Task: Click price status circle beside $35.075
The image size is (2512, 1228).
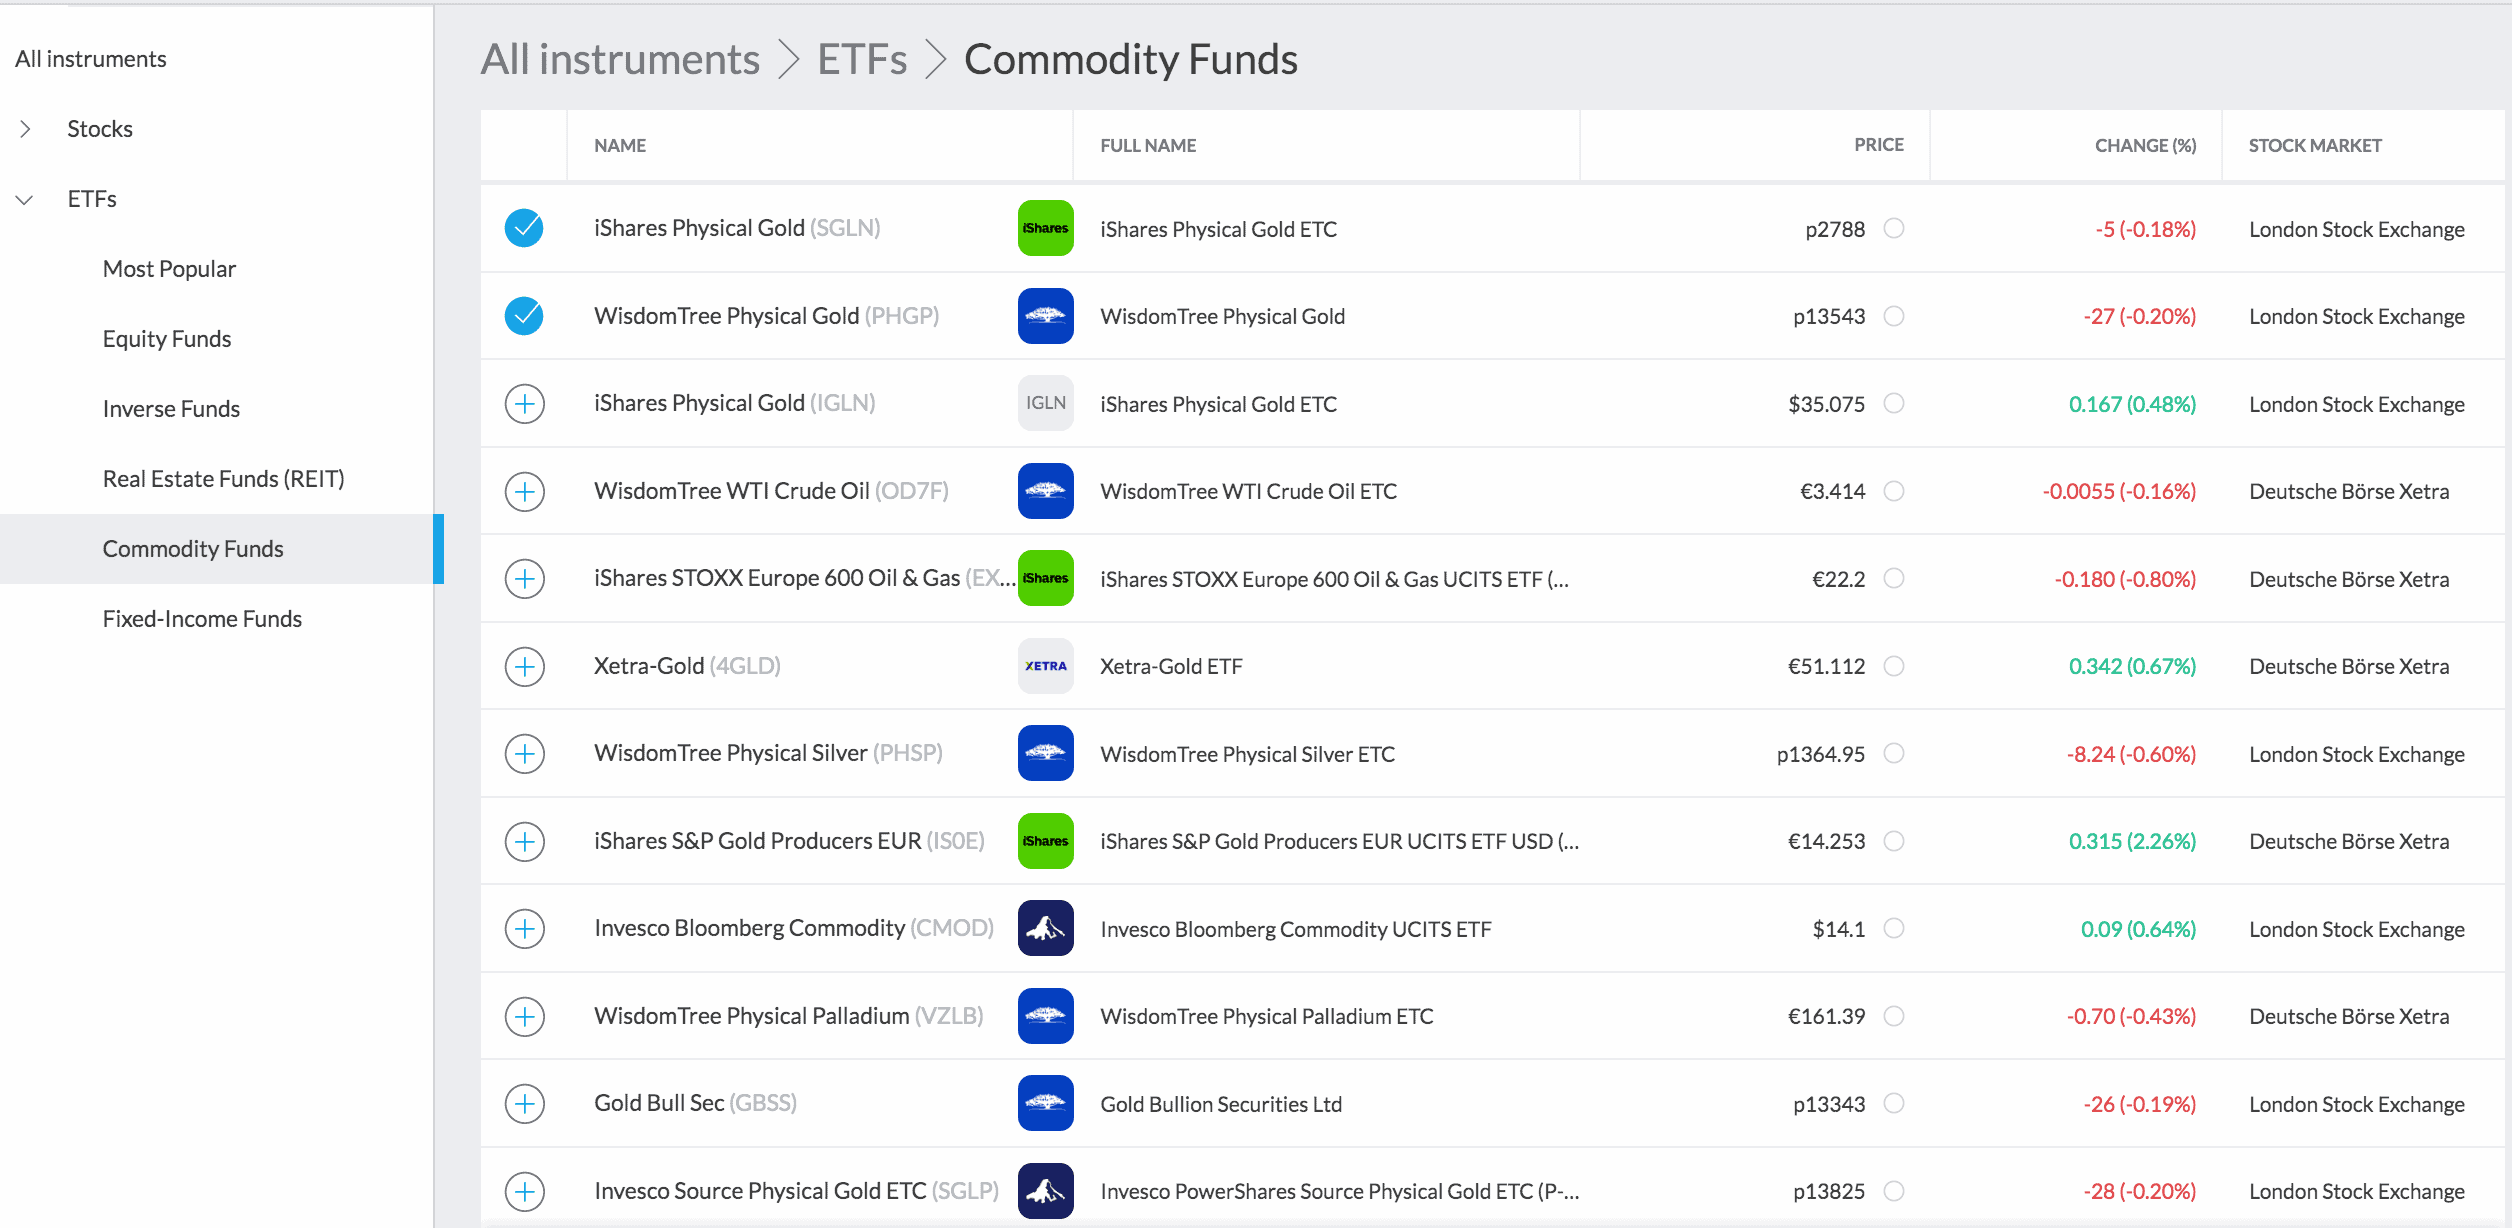Action: pyautogui.click(x=1893, y=403)
